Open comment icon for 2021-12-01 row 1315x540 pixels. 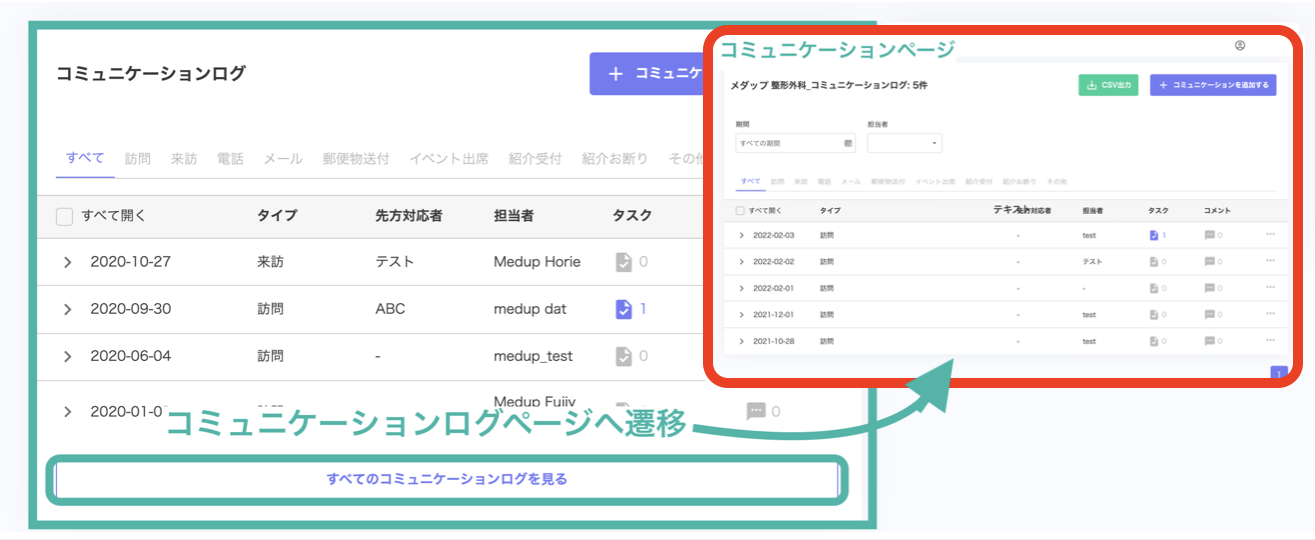click(1210, 315)
